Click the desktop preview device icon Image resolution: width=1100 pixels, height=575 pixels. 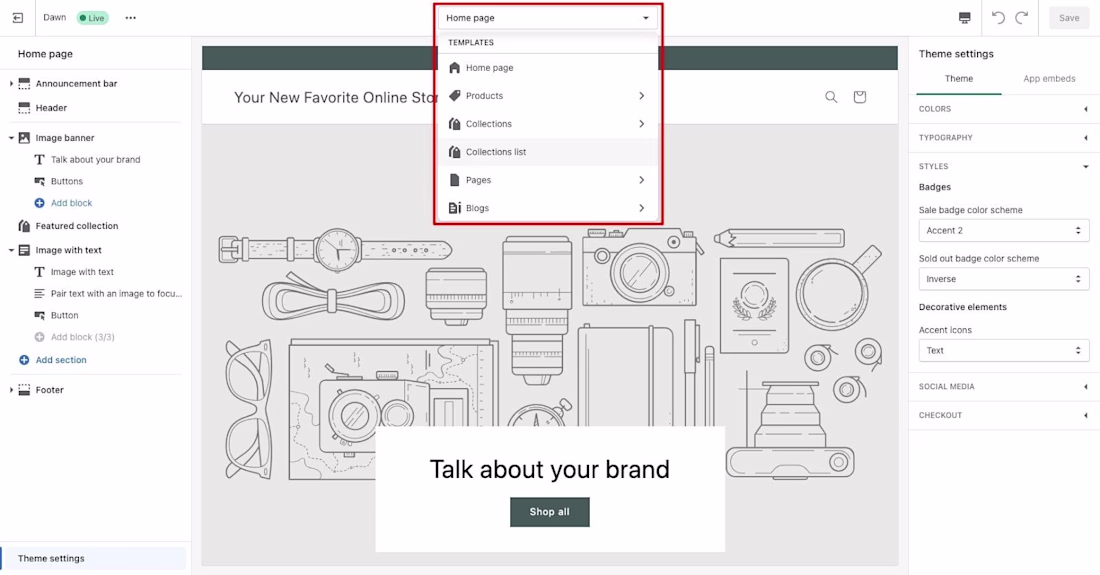pos(965,18)
